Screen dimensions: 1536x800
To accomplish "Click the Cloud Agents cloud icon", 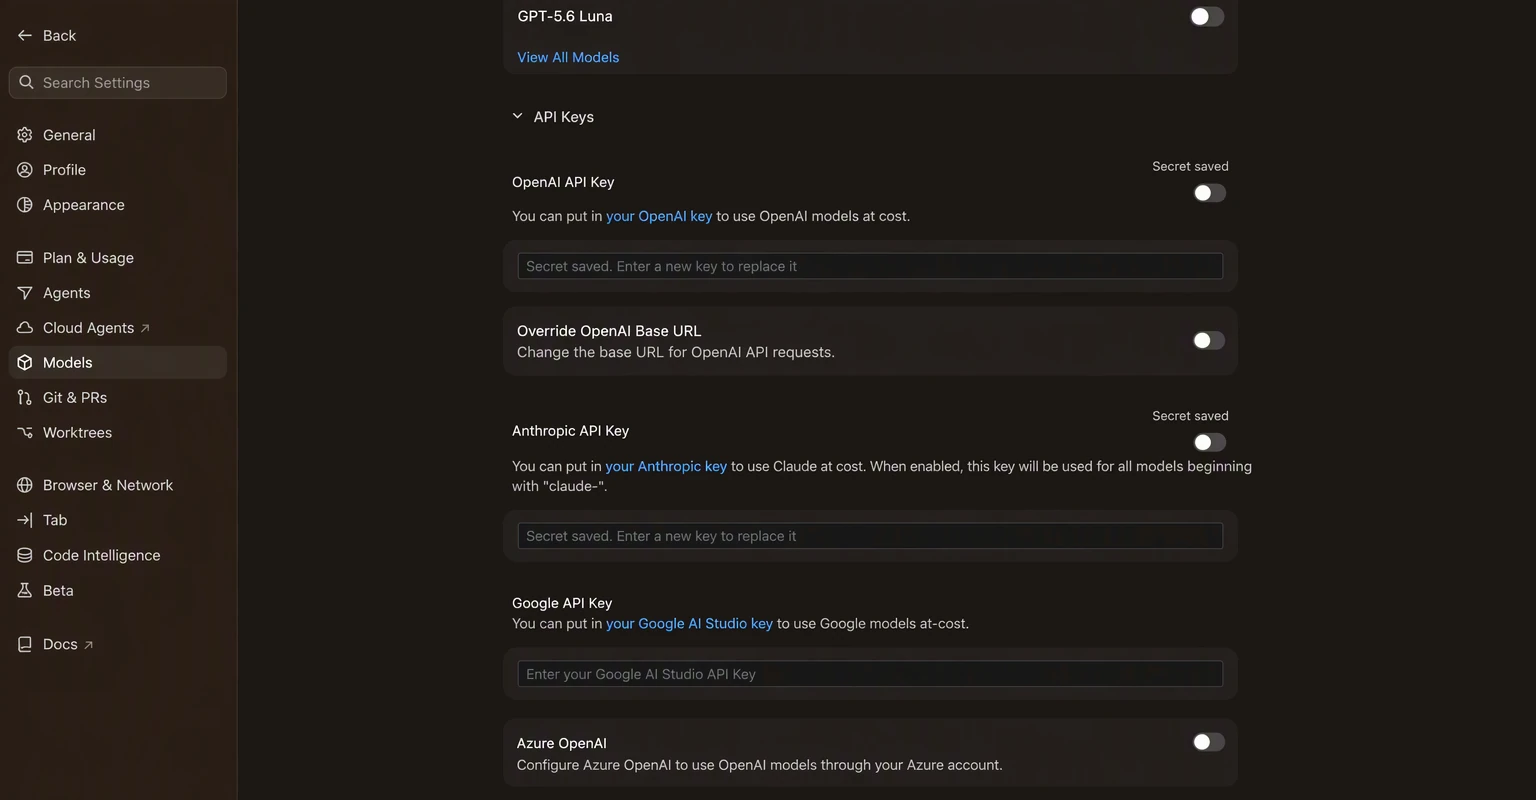I will coord(25,327).
